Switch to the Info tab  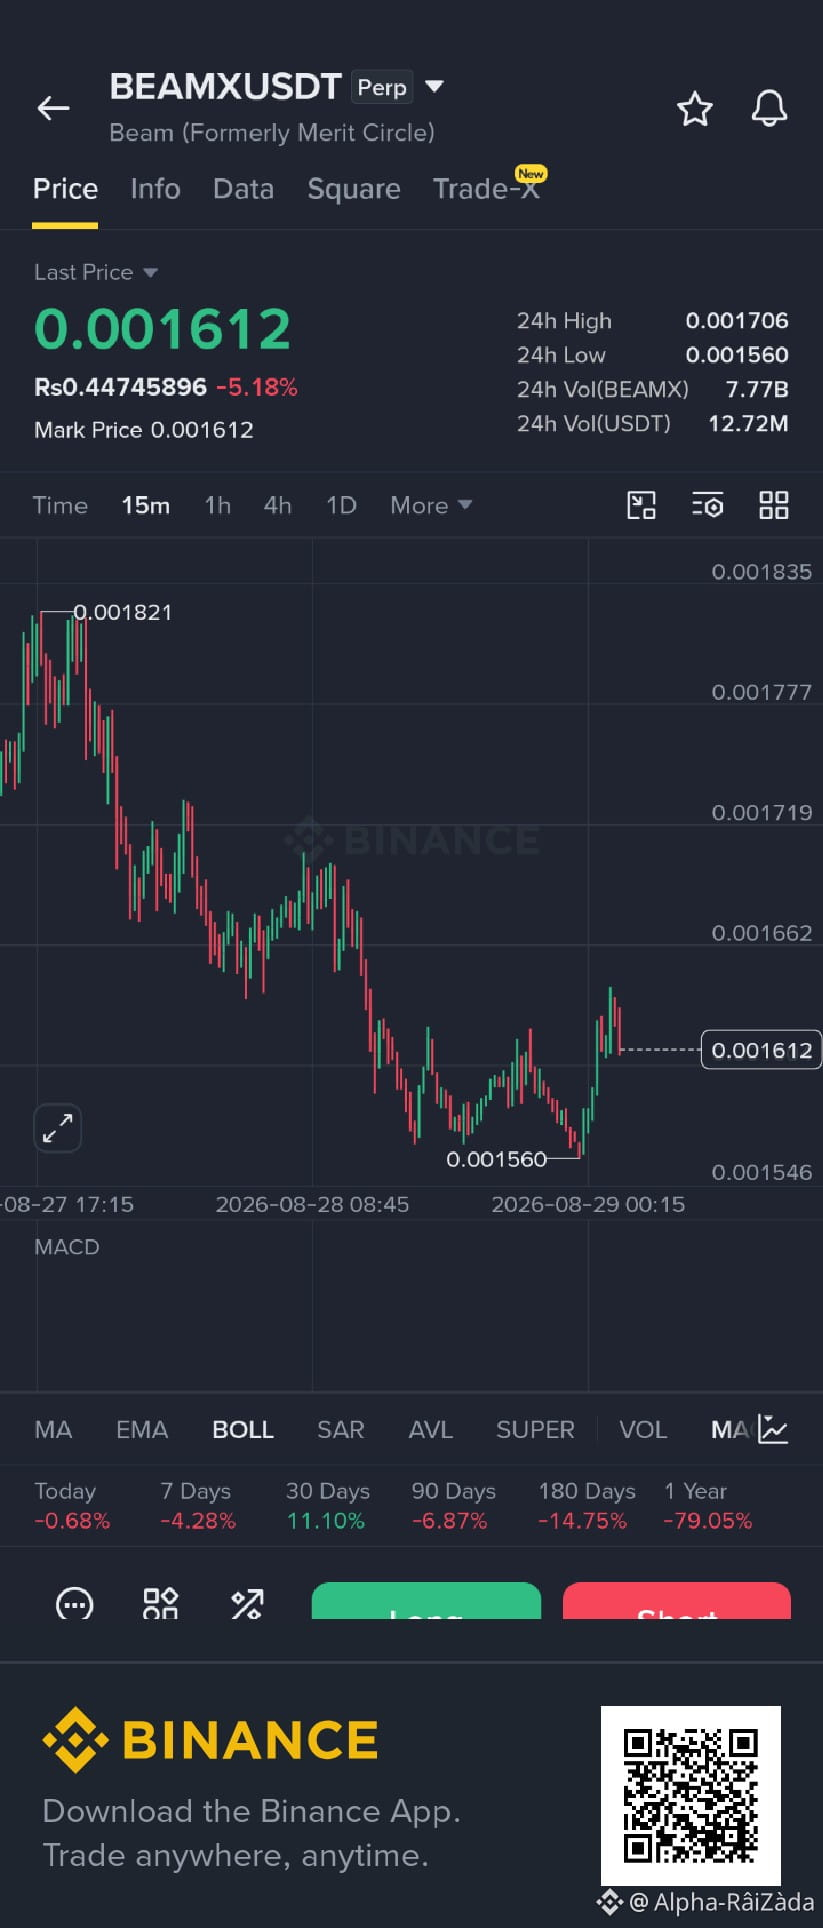pos(155,189)
